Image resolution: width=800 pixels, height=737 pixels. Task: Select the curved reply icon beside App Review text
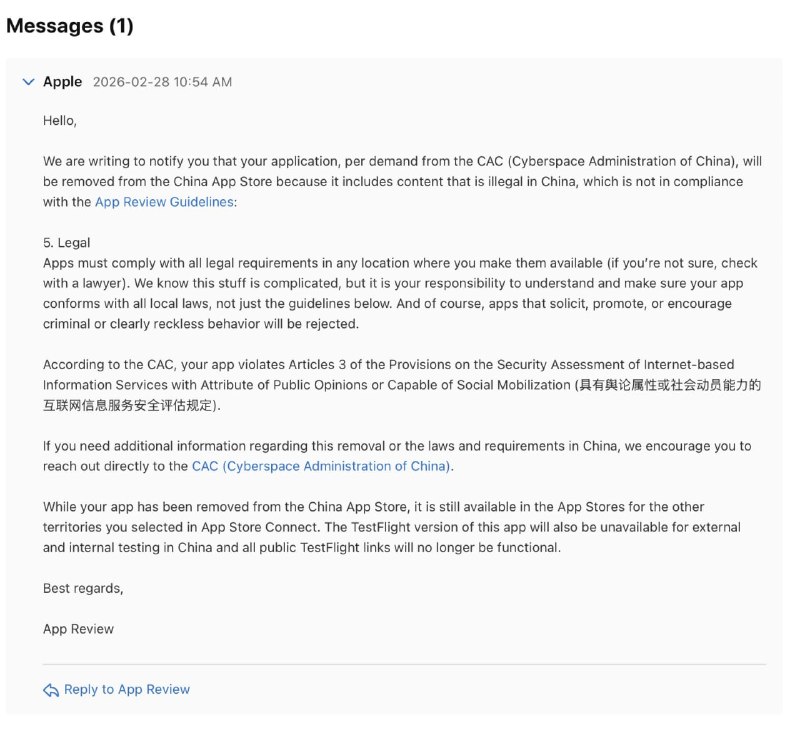(x=50, y=689)
